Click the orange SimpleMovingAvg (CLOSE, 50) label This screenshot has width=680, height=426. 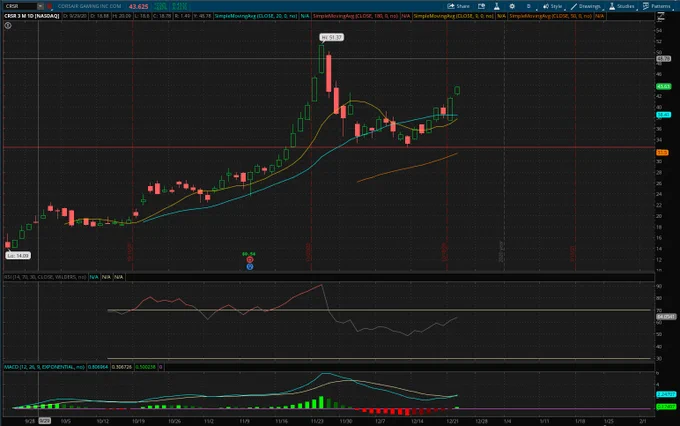click(x=551, y=16)
